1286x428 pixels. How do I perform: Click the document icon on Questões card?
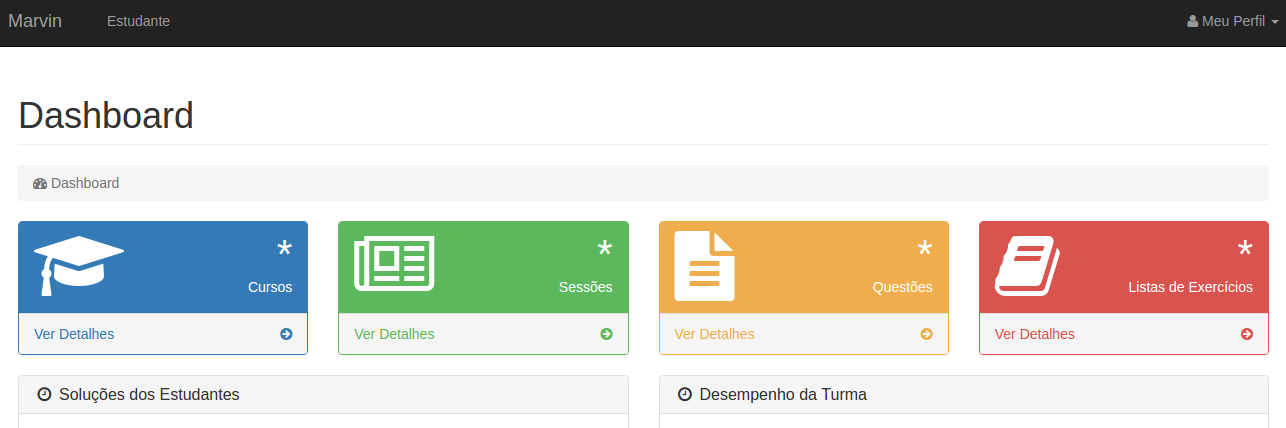click(x=704, y=266)
